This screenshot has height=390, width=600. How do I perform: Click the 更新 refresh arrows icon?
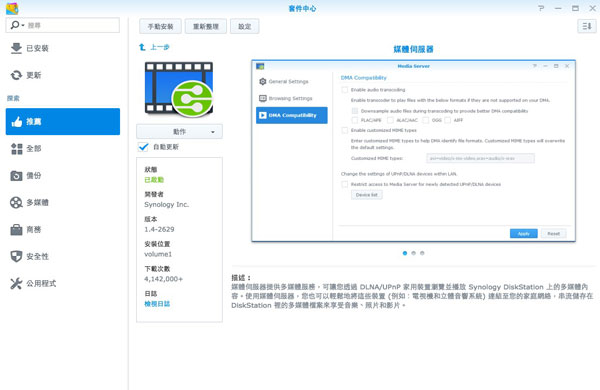(16, 75)
